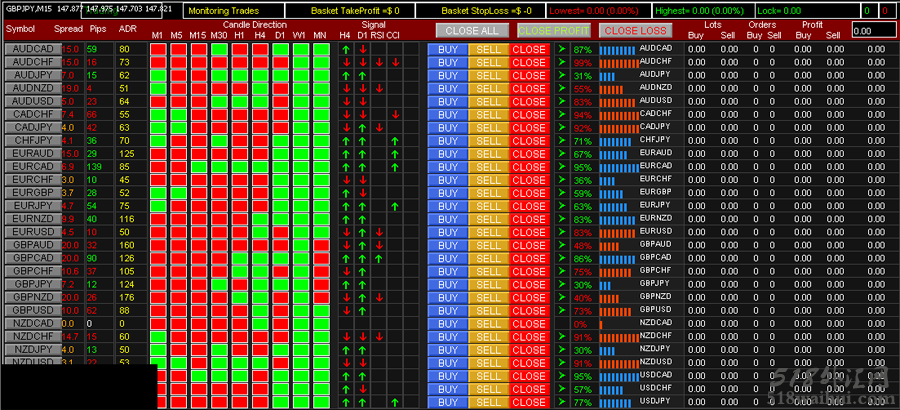The width and height of the screenshot is (900, 410).
Task: Click the AUDCAD strength bar meter
Action: [619, 51]
